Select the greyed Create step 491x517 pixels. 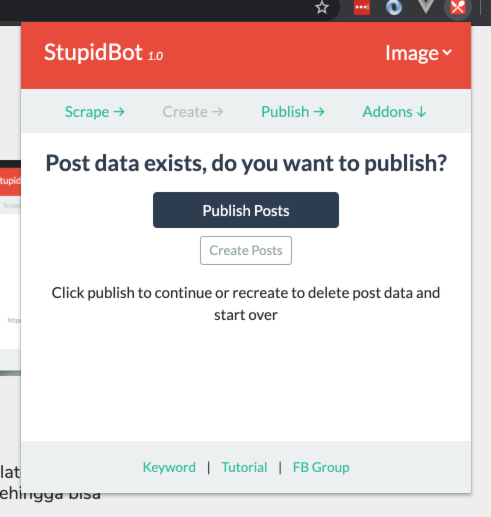click(x=193, y=112)
